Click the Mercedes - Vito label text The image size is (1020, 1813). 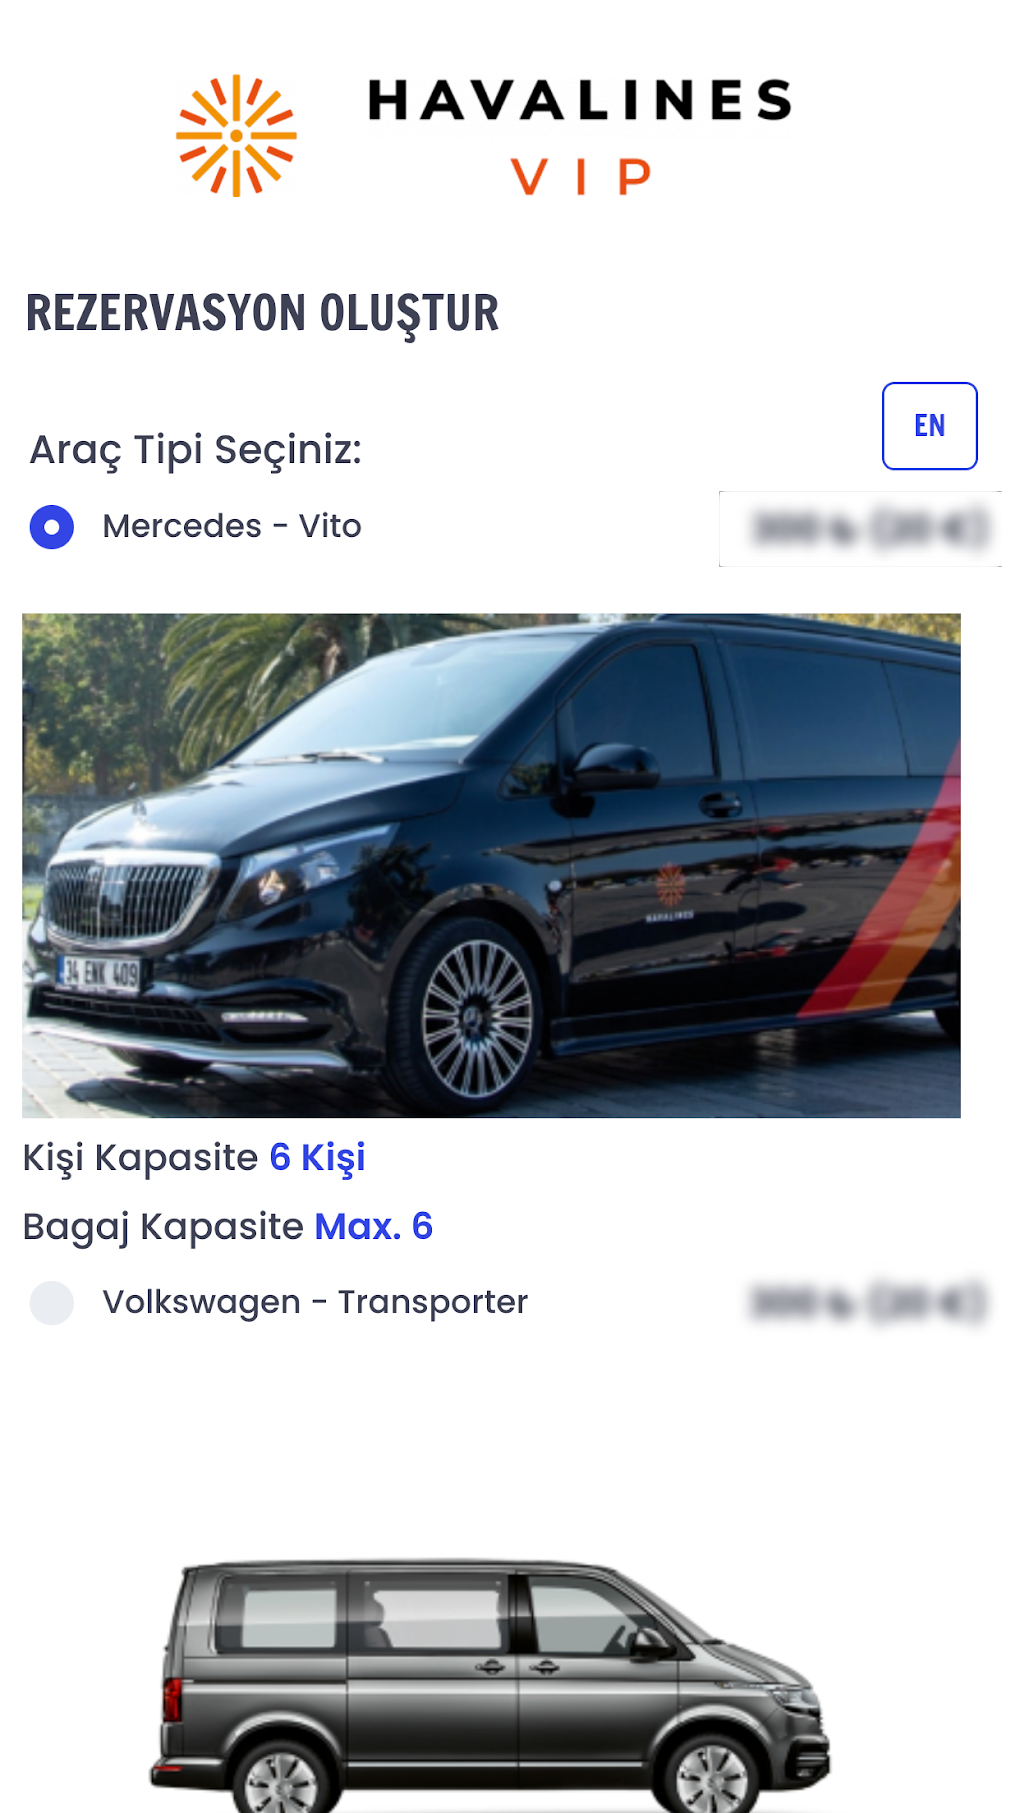pos(232,526)
